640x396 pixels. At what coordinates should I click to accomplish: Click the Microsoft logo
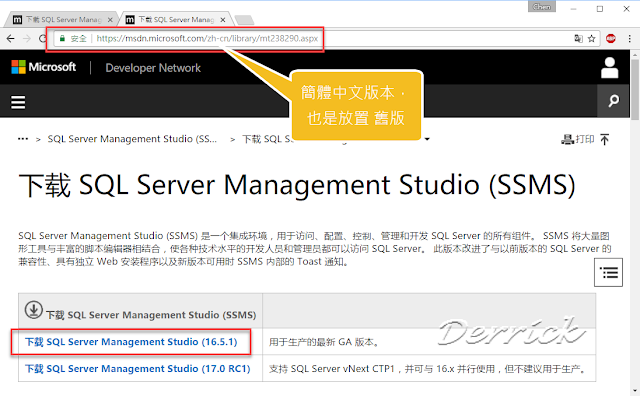click(44, 67)
